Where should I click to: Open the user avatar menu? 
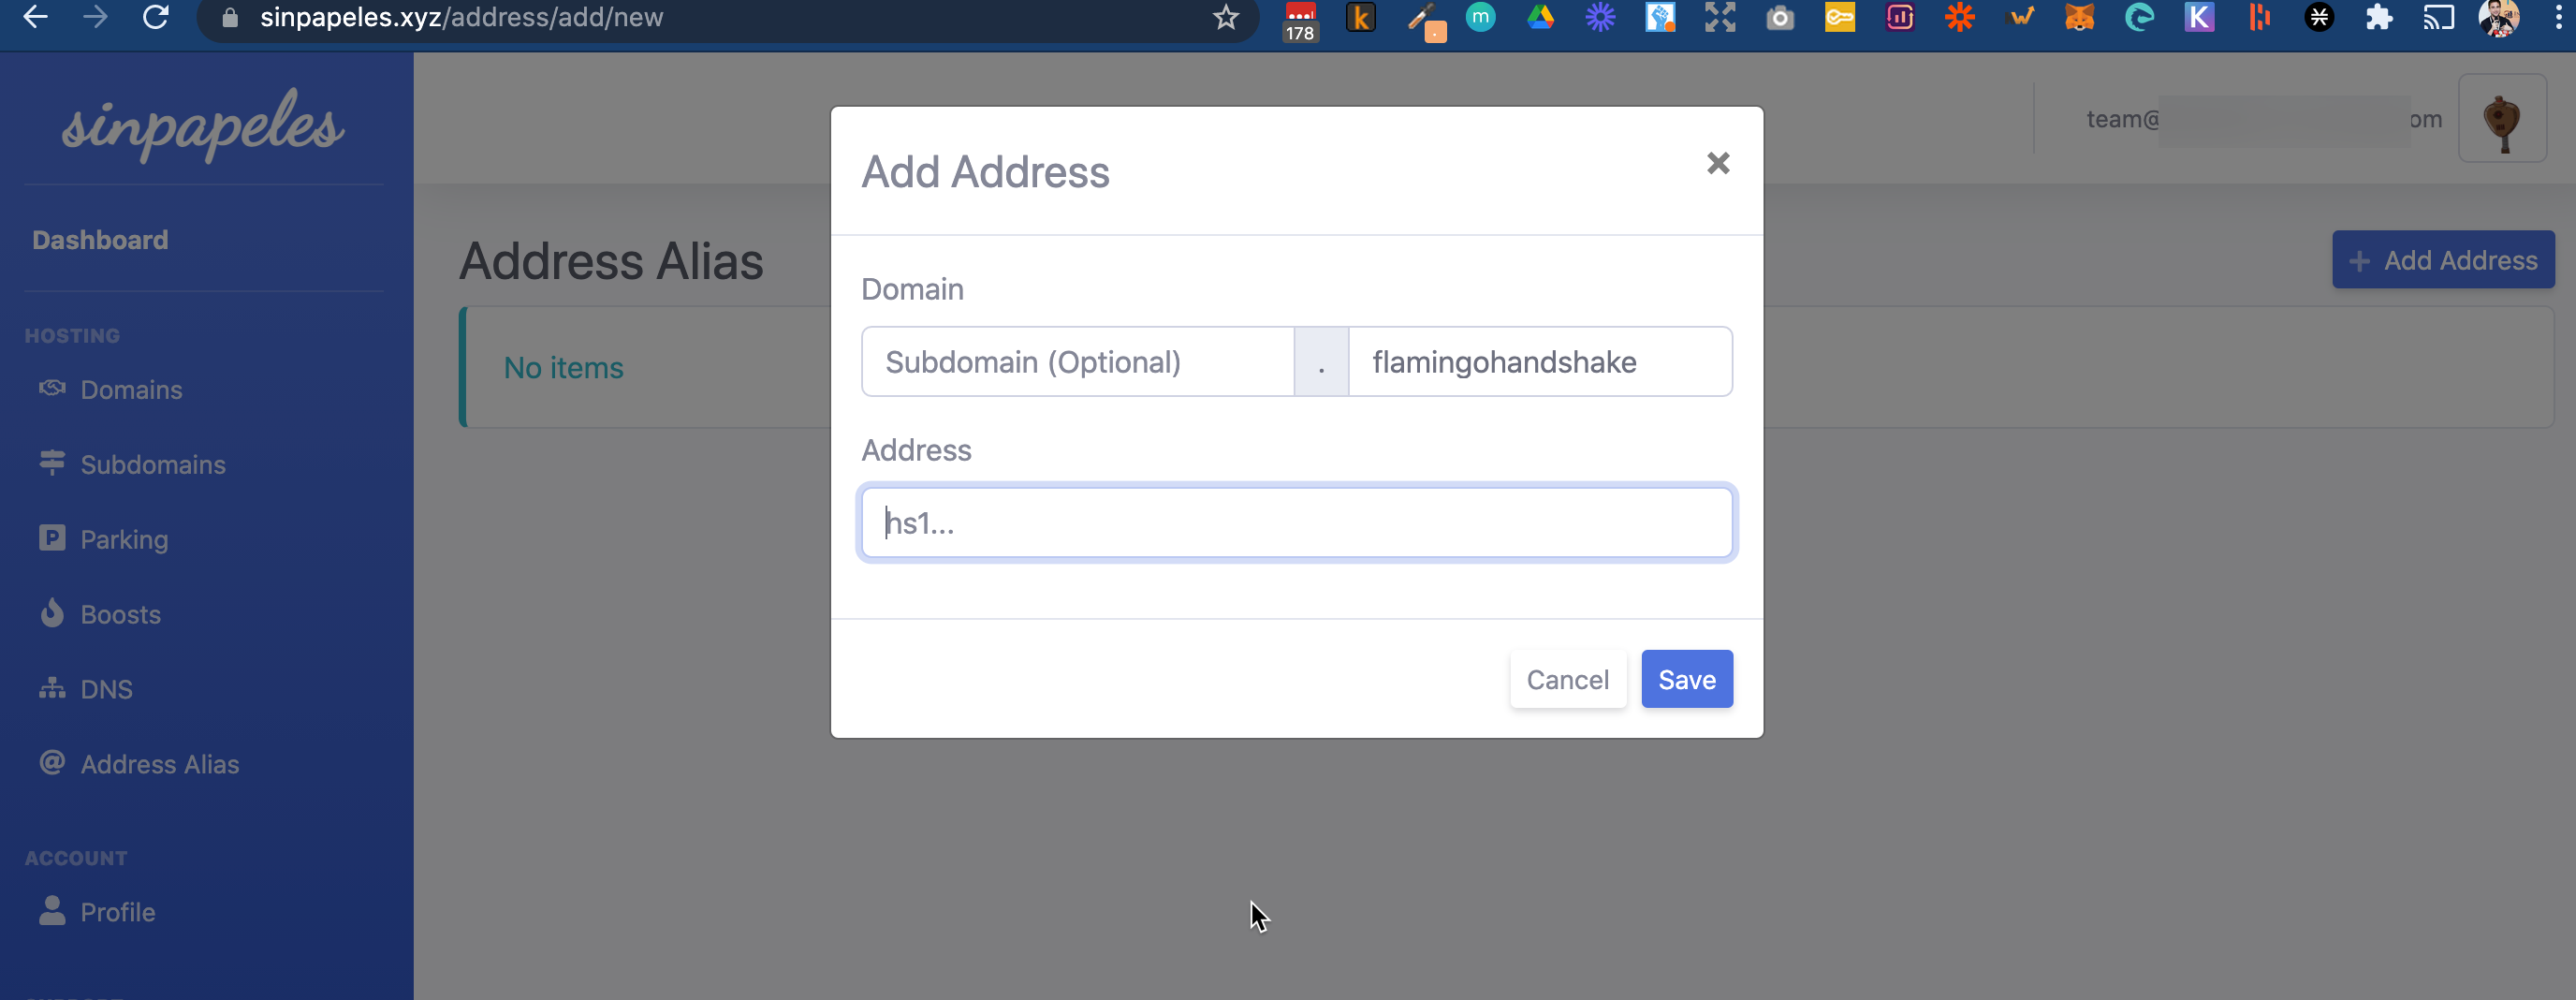tap(2501, 119)
